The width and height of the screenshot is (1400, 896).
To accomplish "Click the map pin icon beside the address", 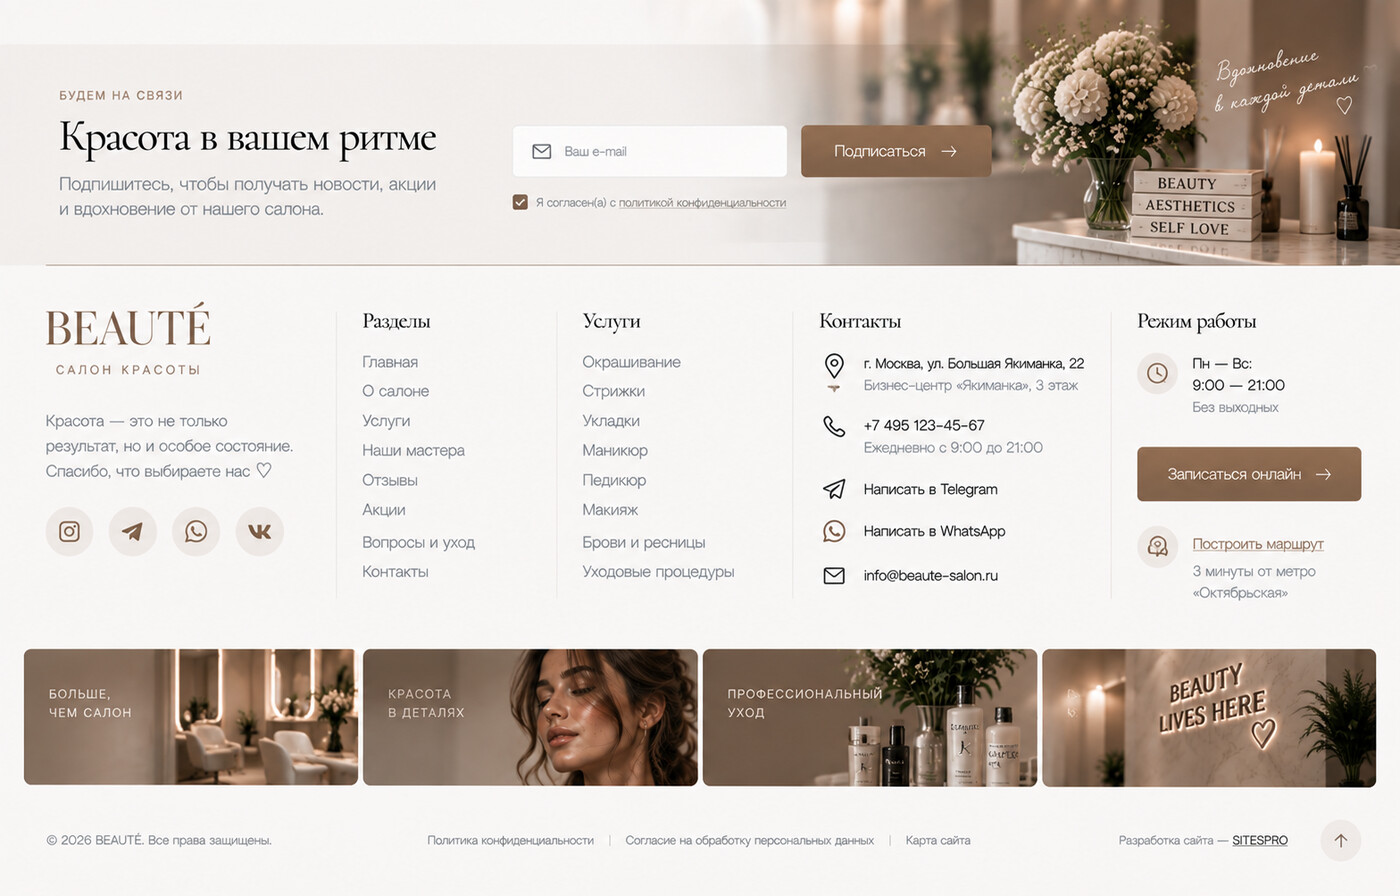I will tap(834, 367).
